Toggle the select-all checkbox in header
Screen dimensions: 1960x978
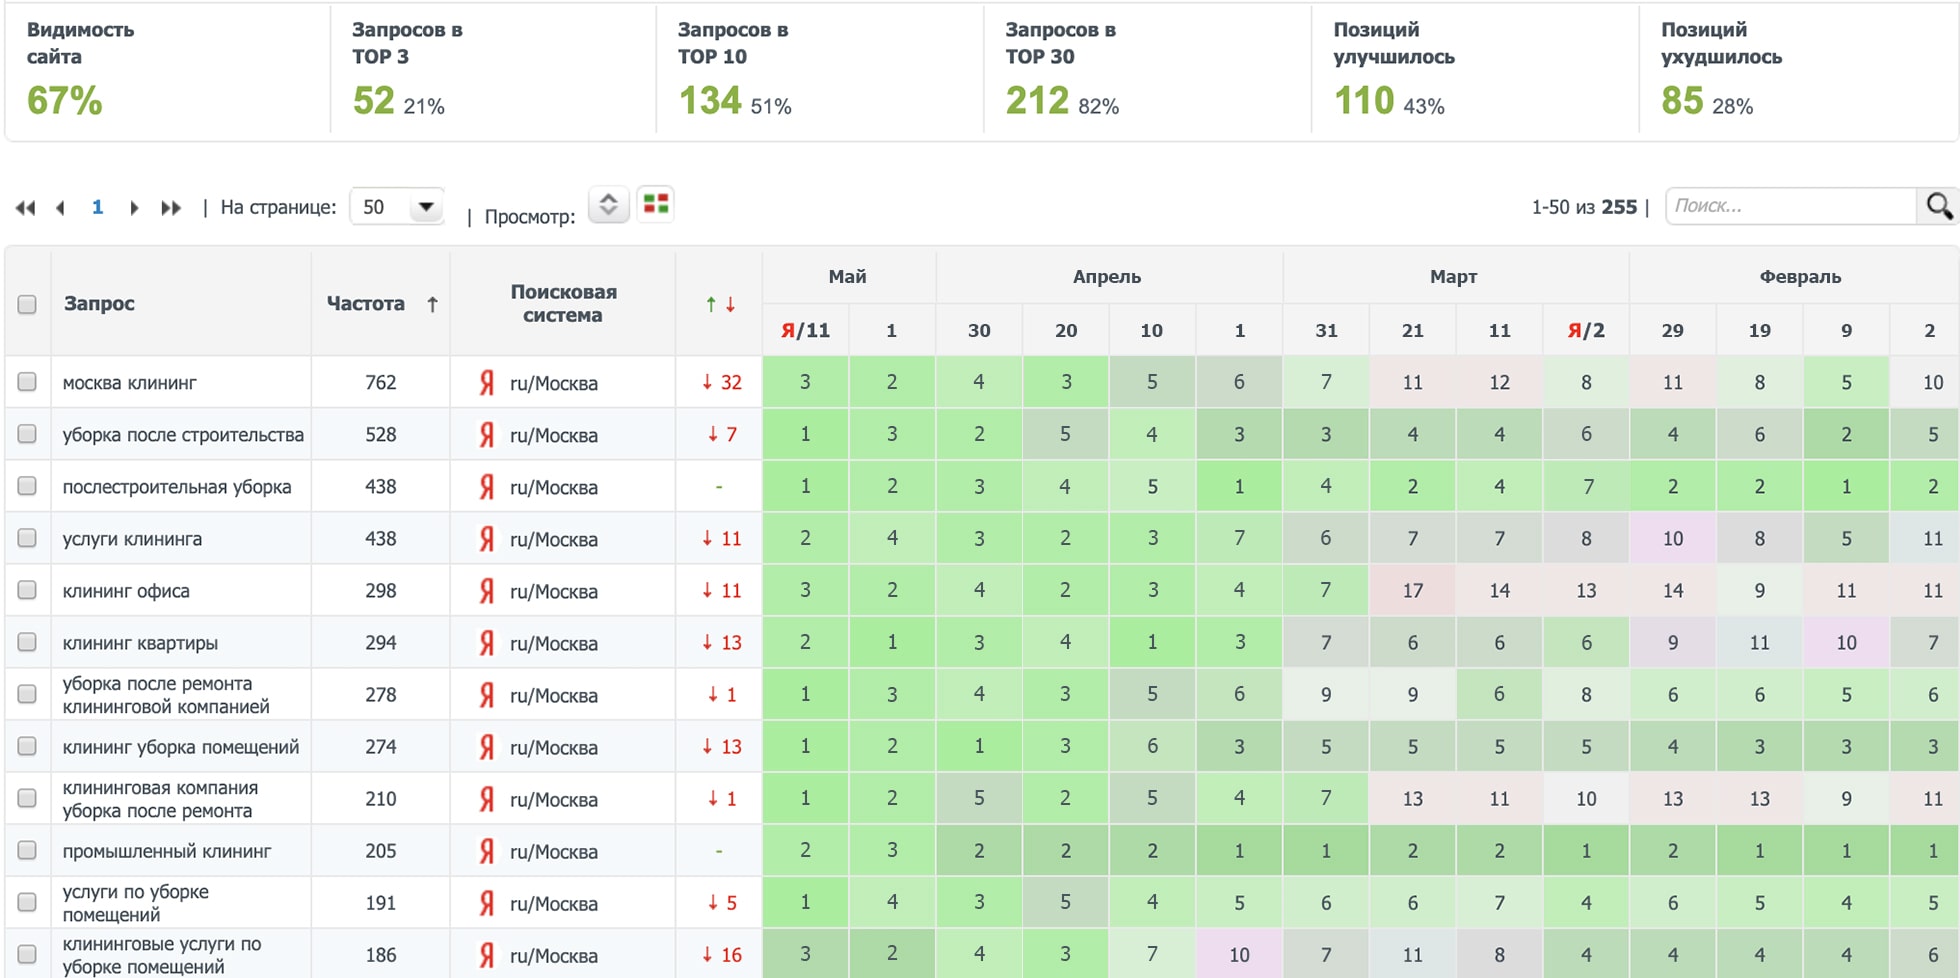(27, 304)
